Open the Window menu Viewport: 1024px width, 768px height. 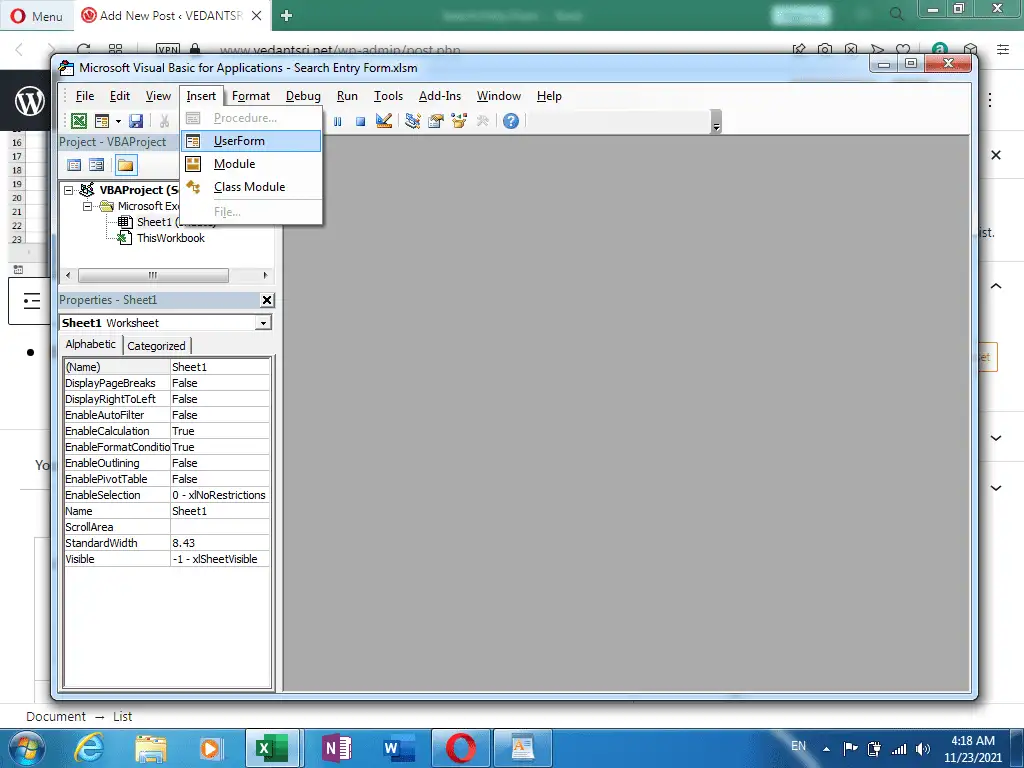pyautogui.click(x=498, y=96)
